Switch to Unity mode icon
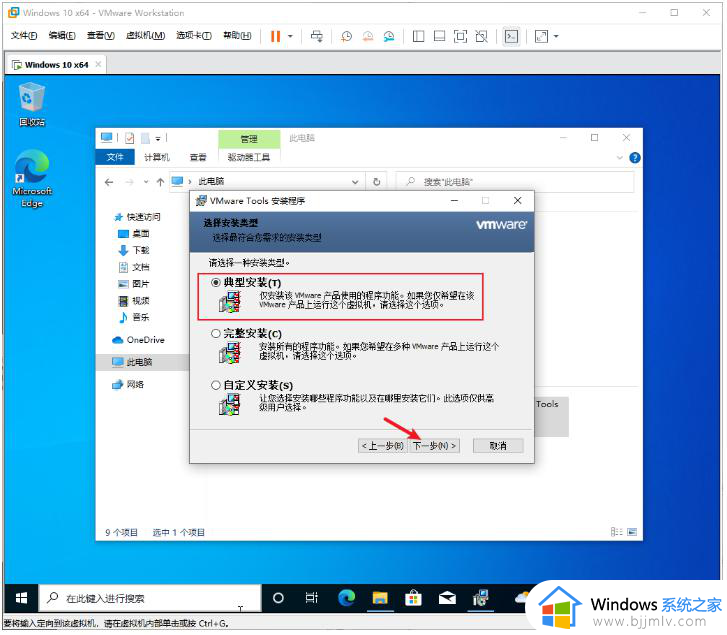The image size is (727, 635). point(482,36)
